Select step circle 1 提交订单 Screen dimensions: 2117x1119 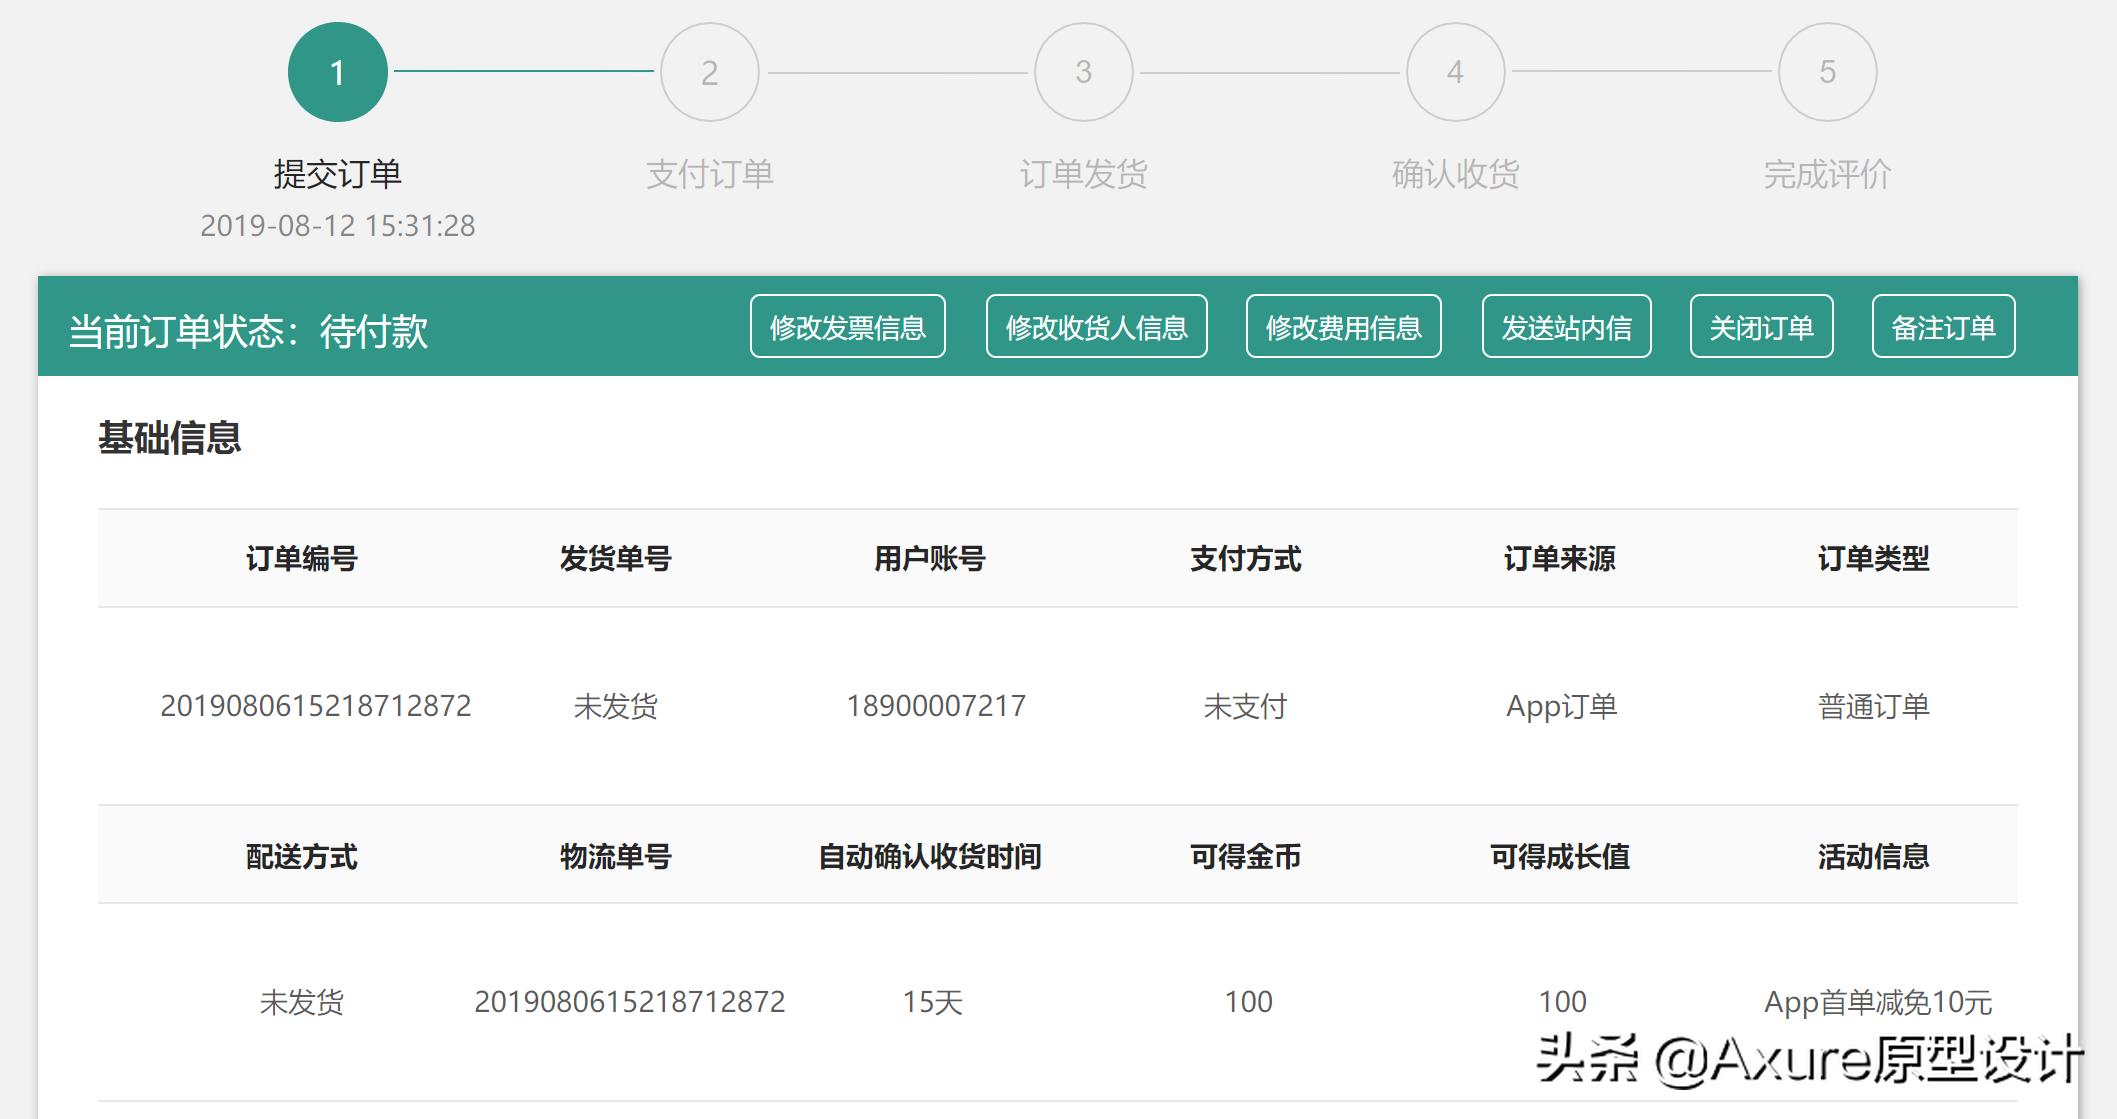[337, 71]
